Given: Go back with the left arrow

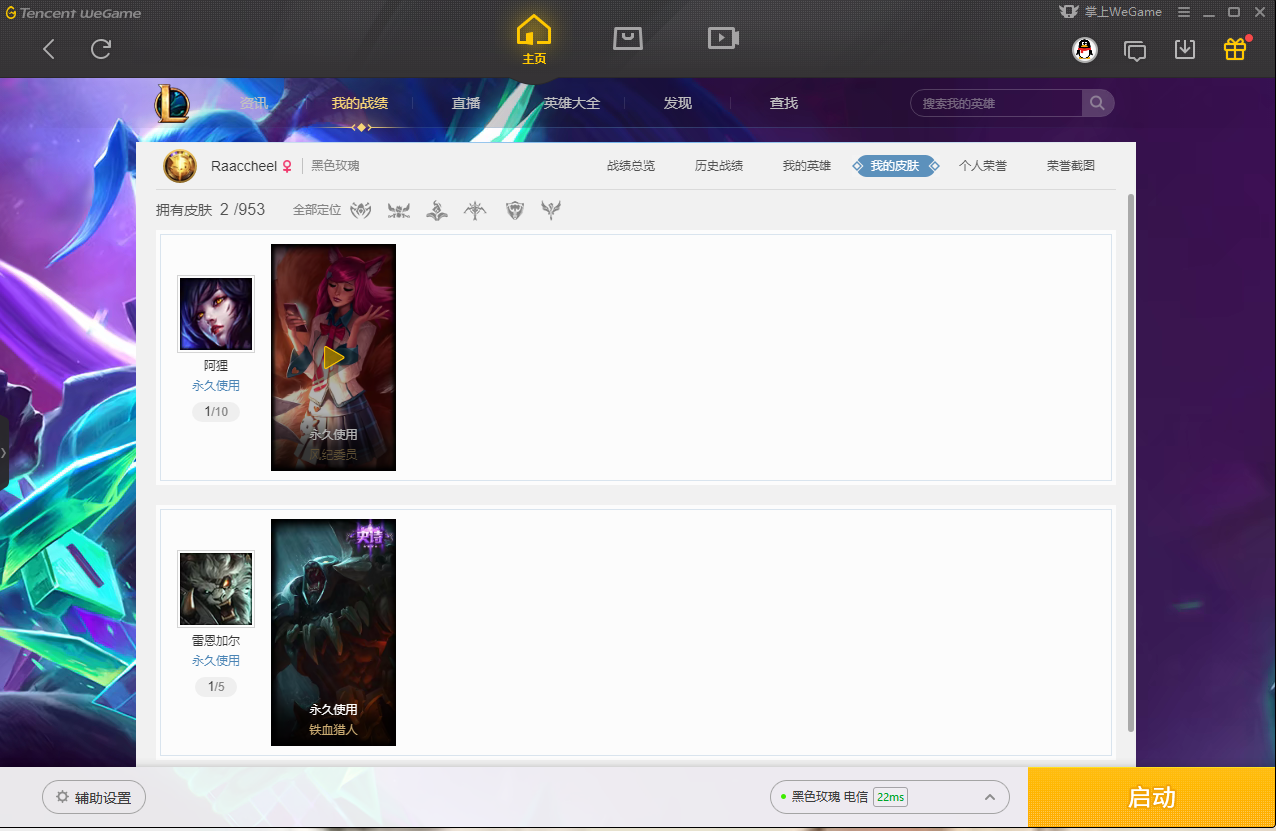Looking at the screenshot, I should click(49, 49).
